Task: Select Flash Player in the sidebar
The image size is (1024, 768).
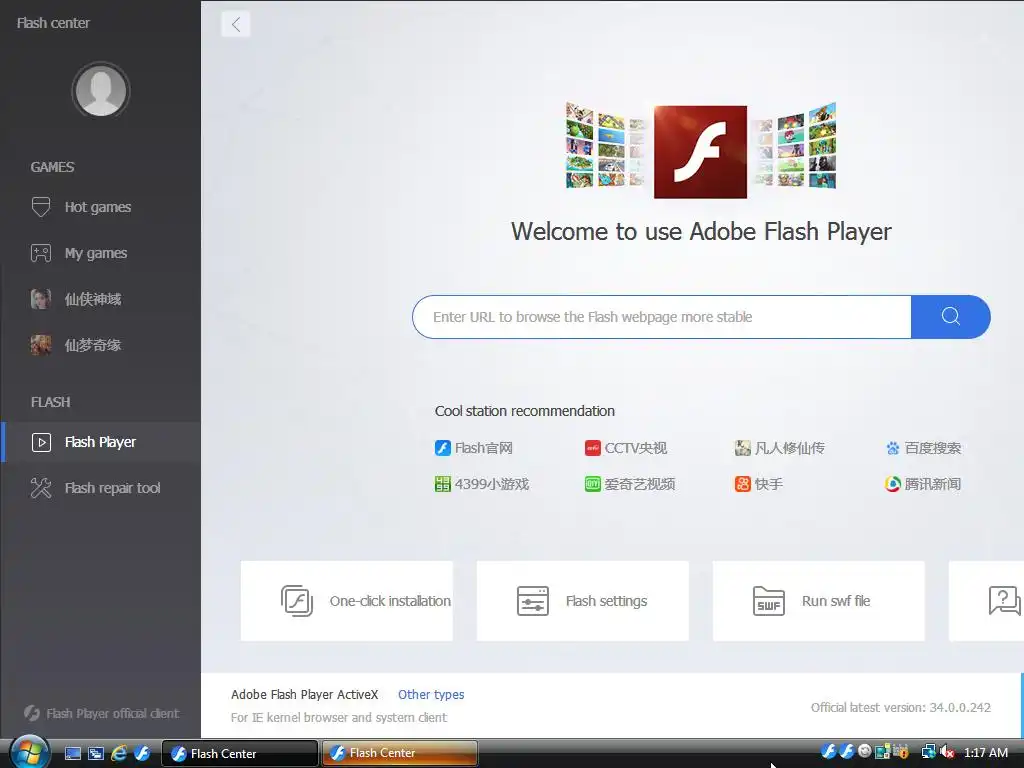Action: [101, 442]
